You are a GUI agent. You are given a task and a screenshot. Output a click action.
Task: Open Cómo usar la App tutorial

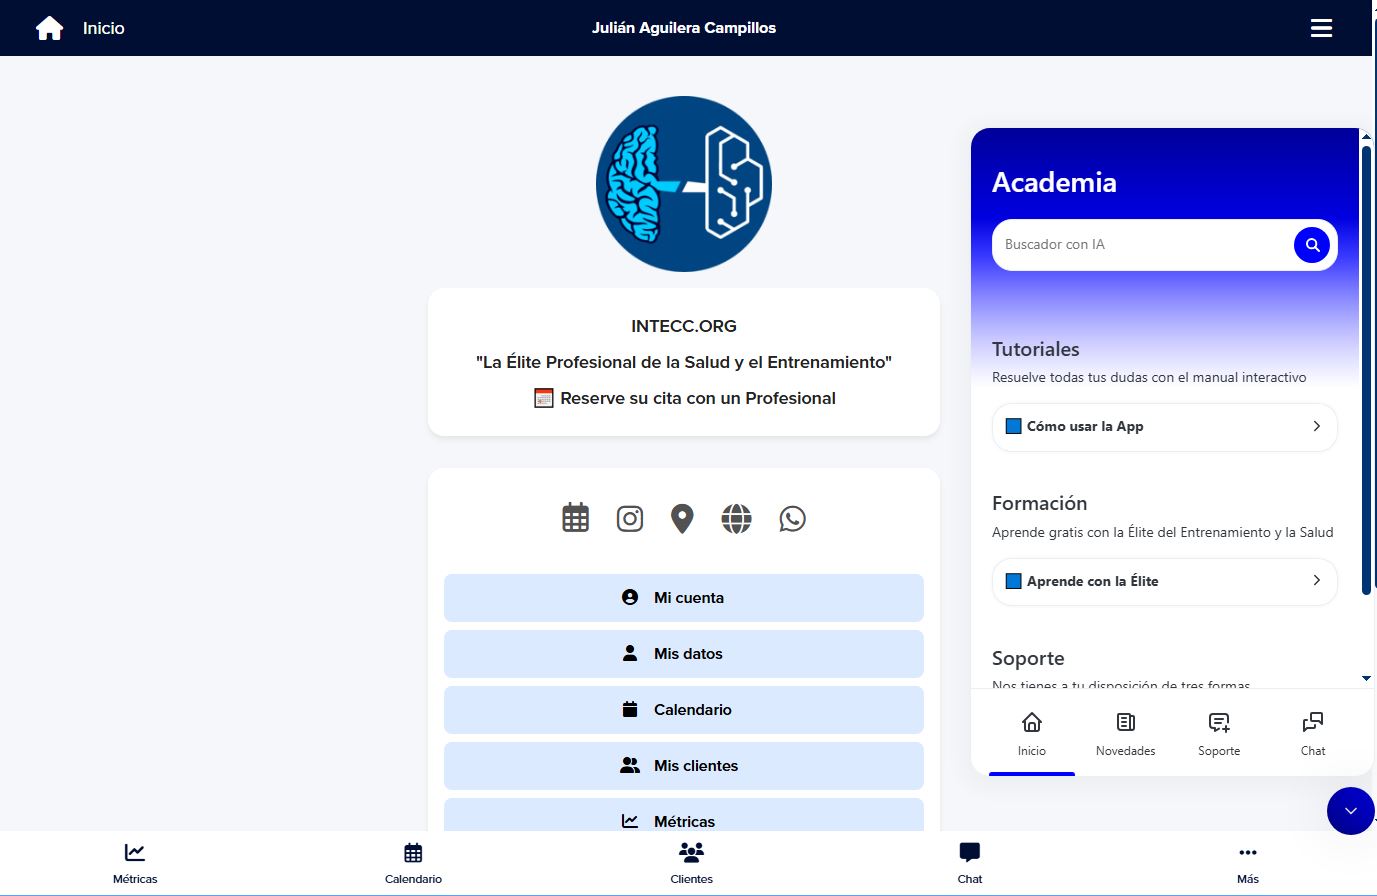tap(1164, 426)
